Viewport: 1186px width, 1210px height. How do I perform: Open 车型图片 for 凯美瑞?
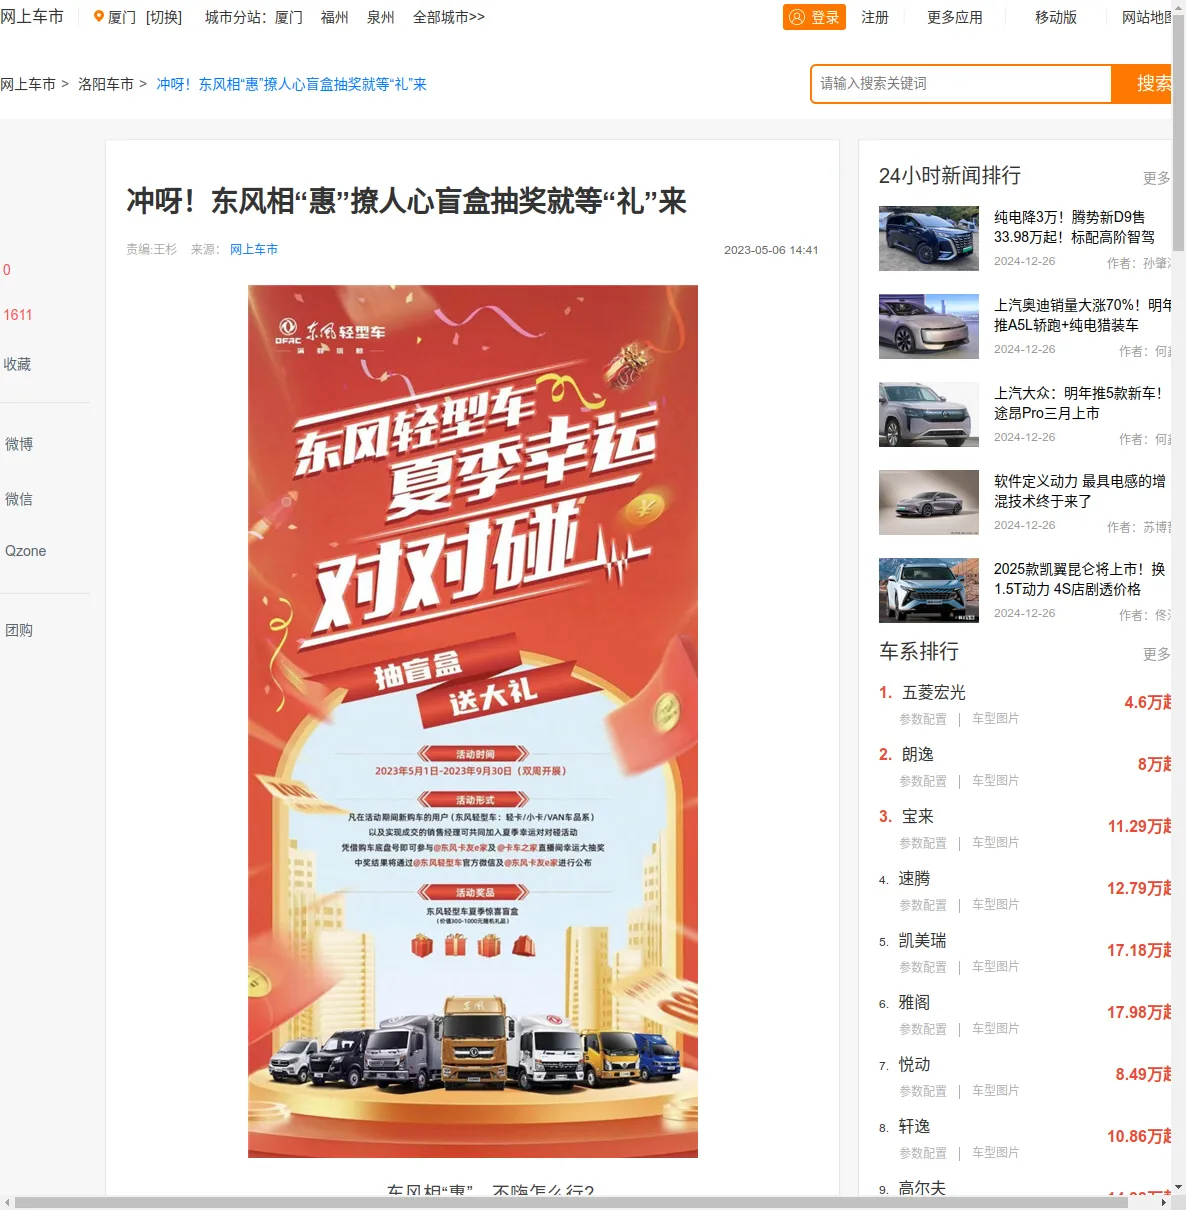point(996,967)
